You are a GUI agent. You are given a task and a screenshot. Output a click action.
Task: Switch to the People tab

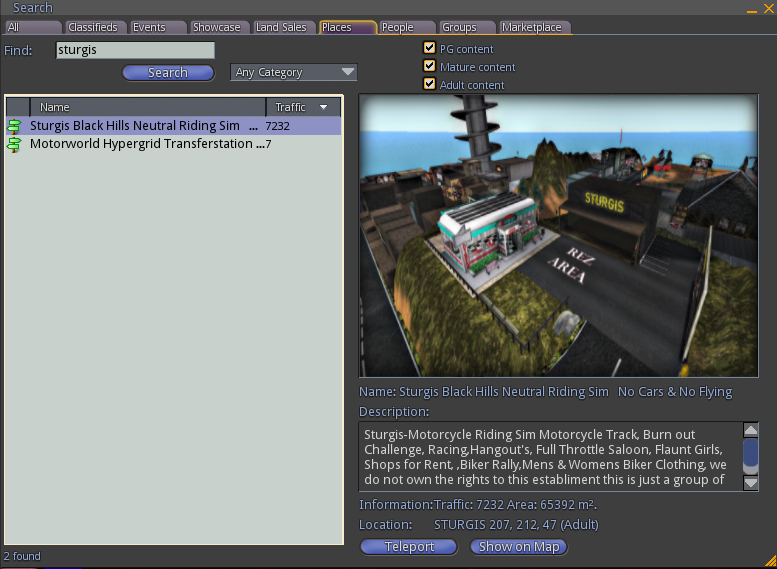pos(408,27)
